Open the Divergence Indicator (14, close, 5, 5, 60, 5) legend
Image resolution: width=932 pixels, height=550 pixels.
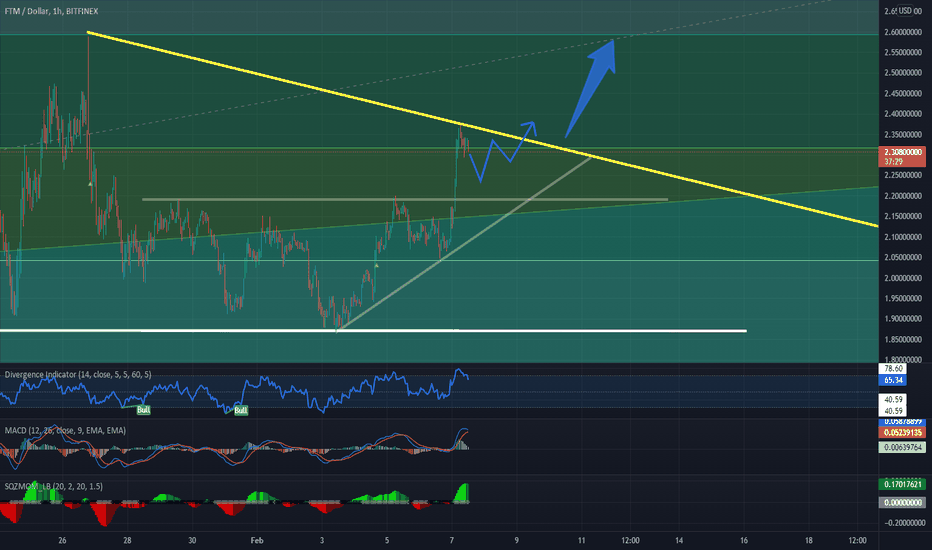78,375
